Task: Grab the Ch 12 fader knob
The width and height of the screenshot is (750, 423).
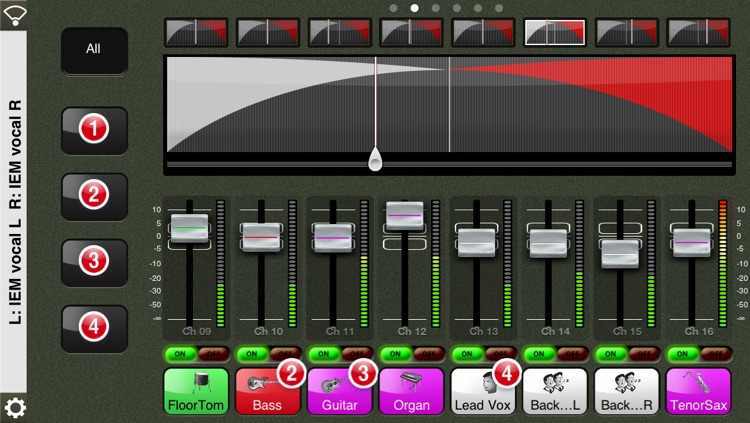Action: tap(405, 216)
